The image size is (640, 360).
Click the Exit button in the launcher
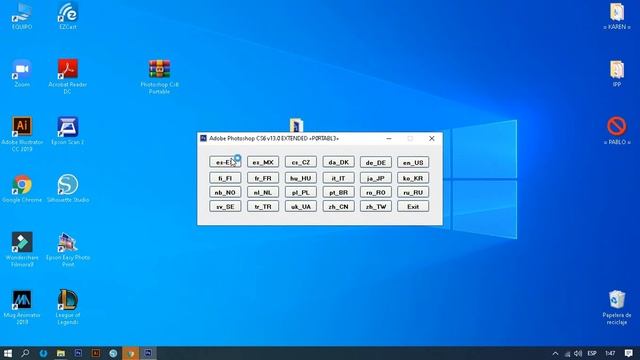[413, 206]
